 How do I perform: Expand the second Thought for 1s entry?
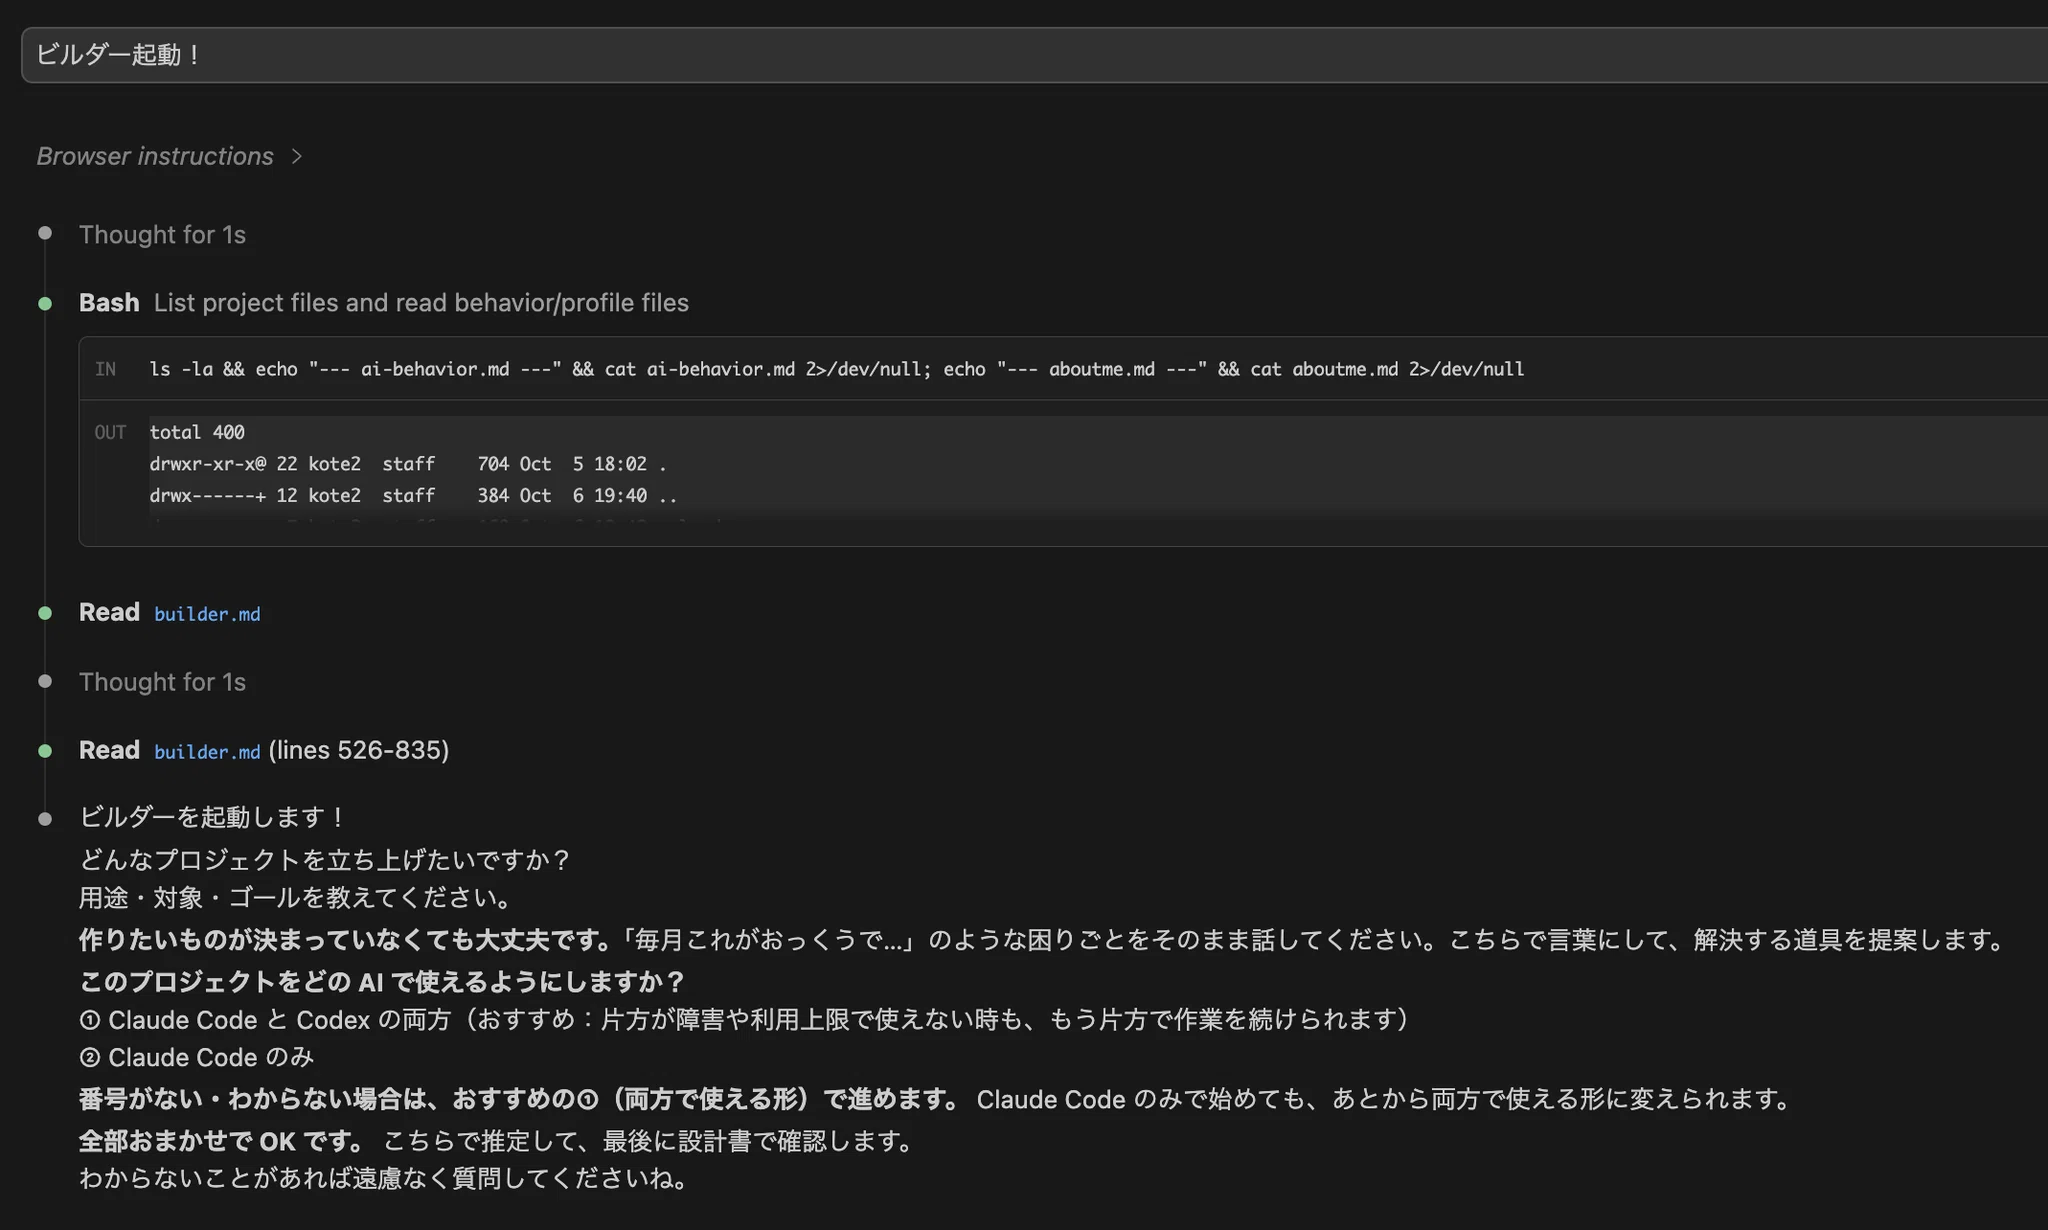coord(162,682)
